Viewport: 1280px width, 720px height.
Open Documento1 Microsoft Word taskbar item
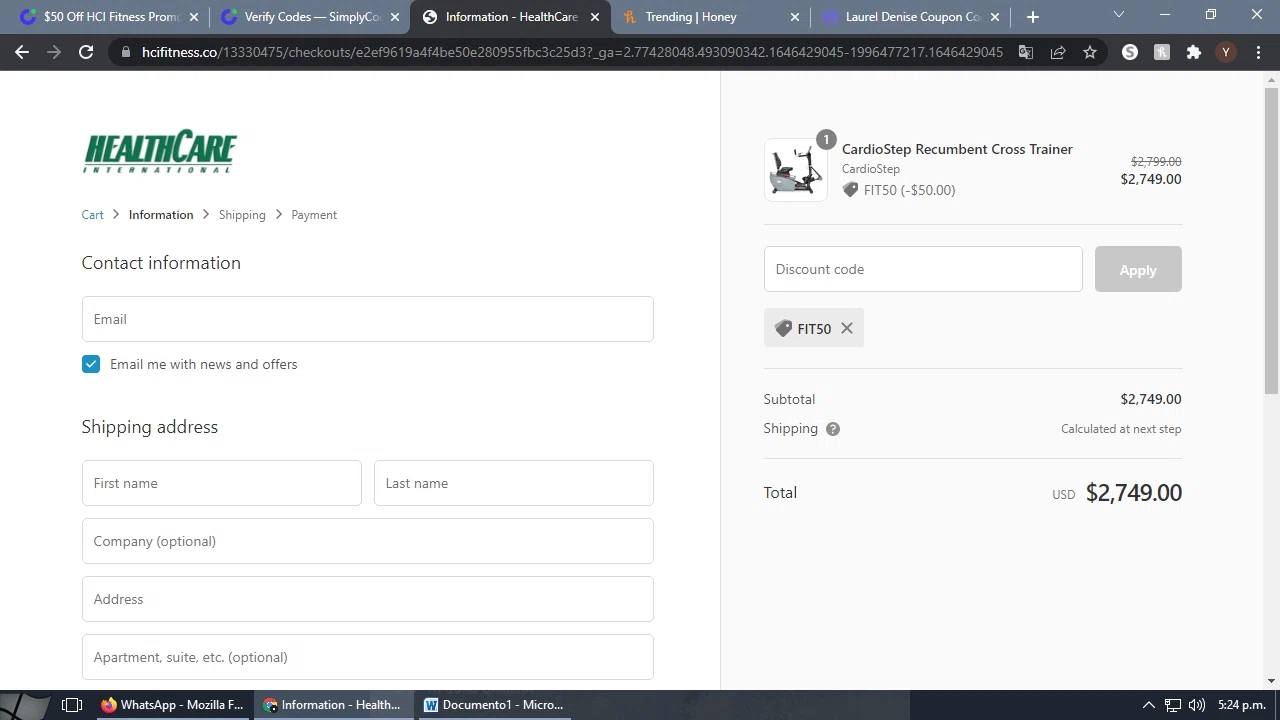click(x=494, y=705)
